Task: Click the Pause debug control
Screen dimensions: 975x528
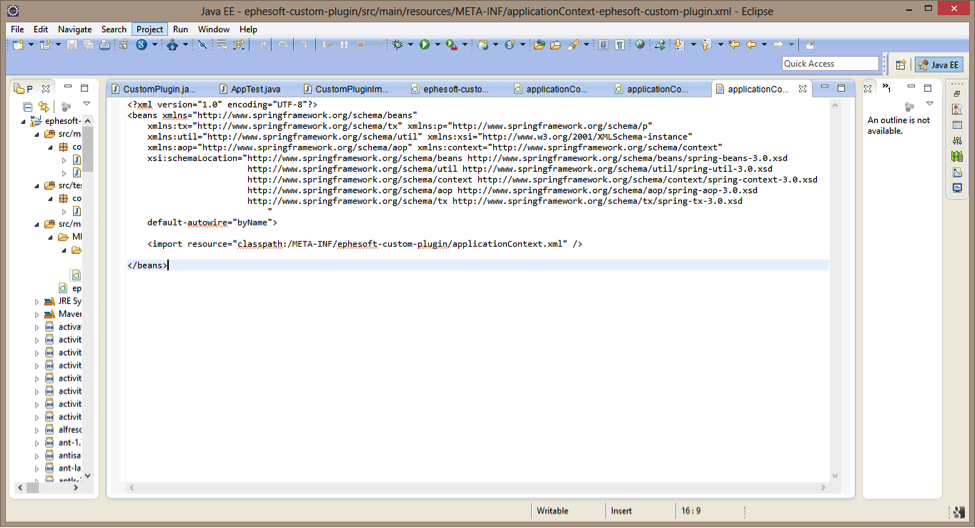Action: [344, 45]
